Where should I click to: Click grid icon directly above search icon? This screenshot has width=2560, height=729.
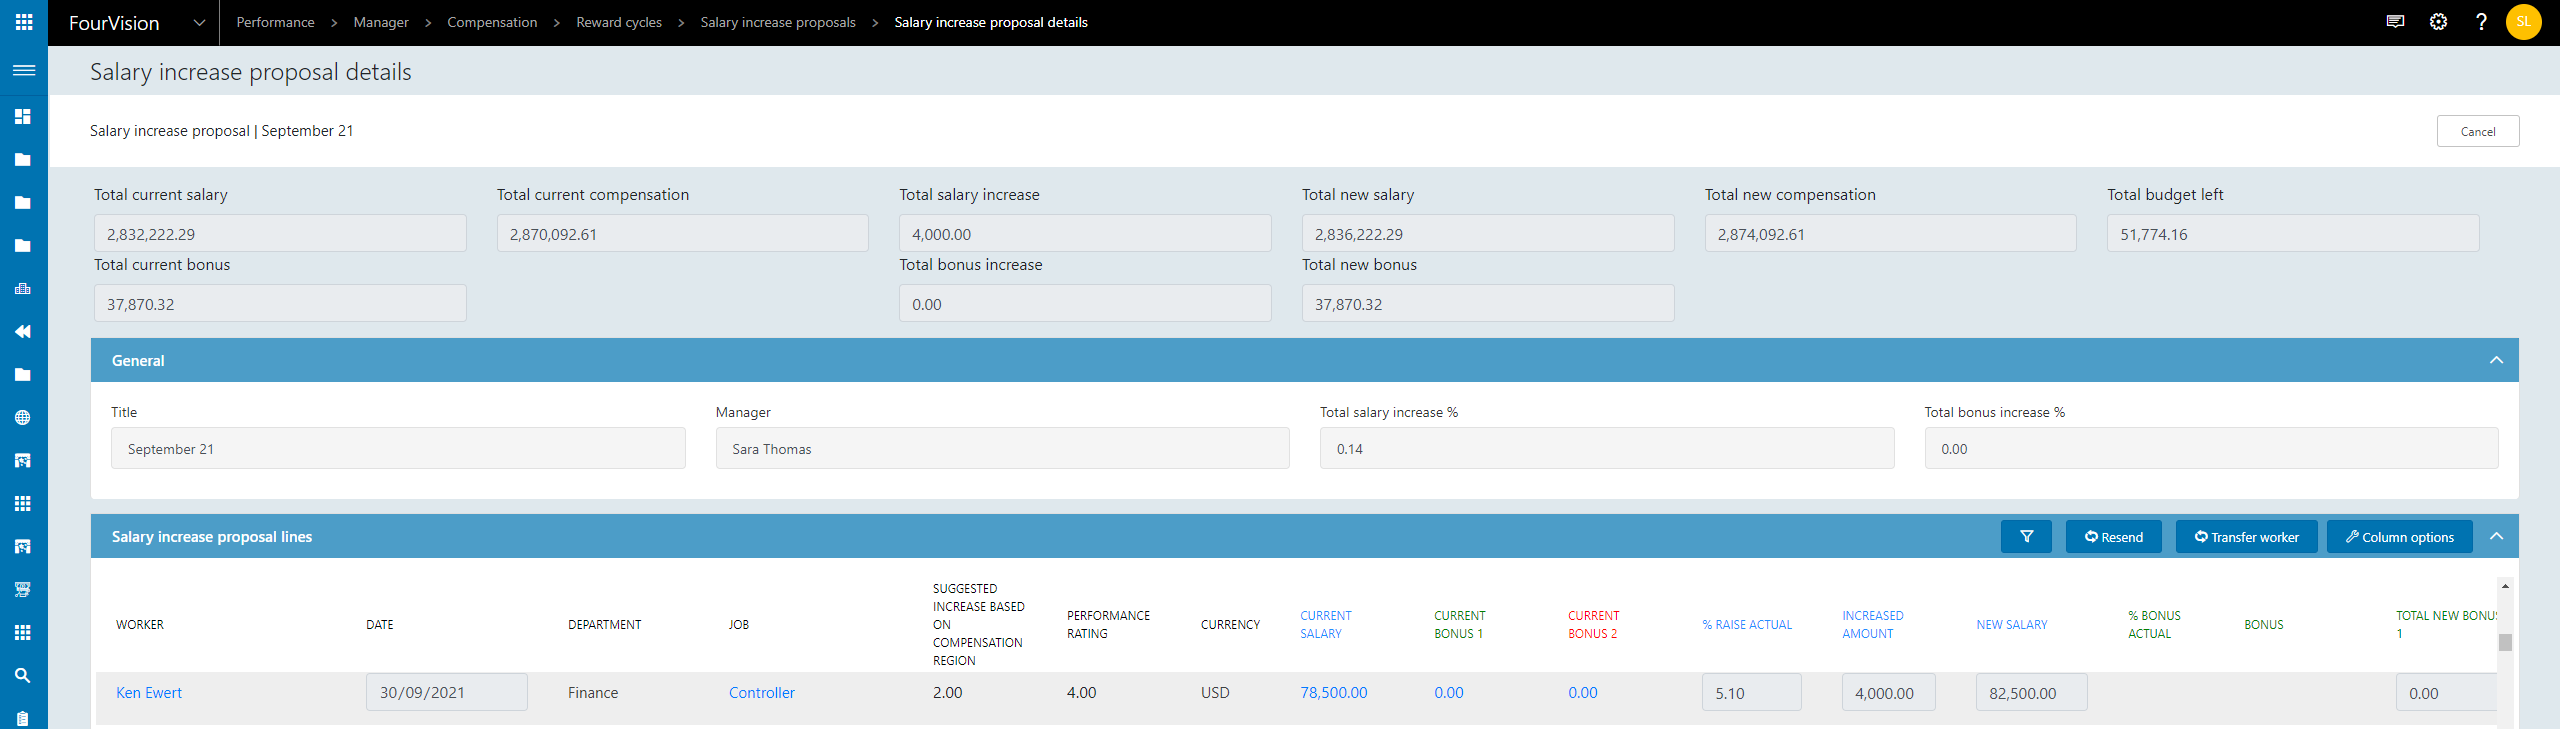(x=23, y=632)
